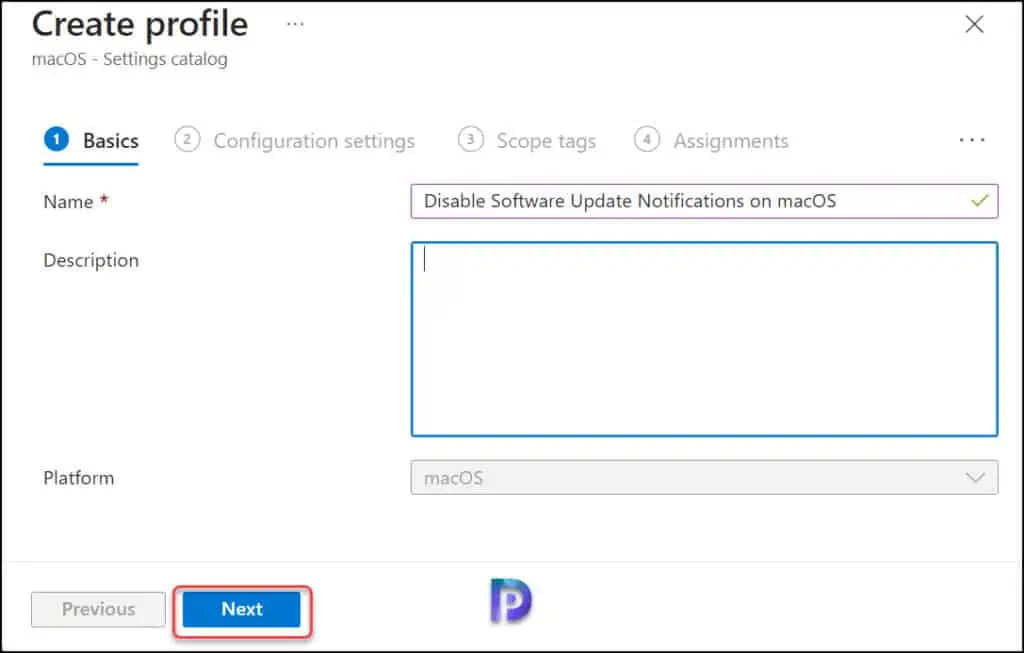Click the green validation checkmark in Name
Screen dimensions: 1024x653
pos(980,200)
